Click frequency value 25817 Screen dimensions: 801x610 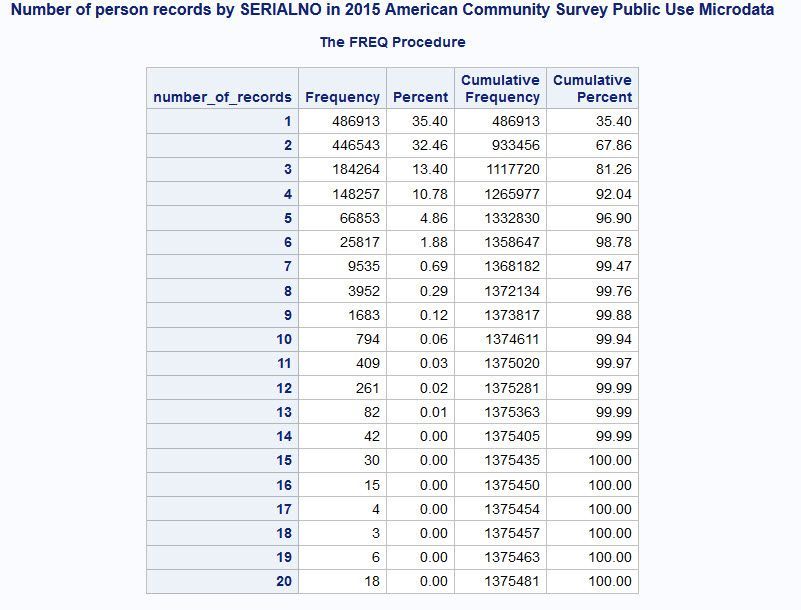[x=359, y=242]
